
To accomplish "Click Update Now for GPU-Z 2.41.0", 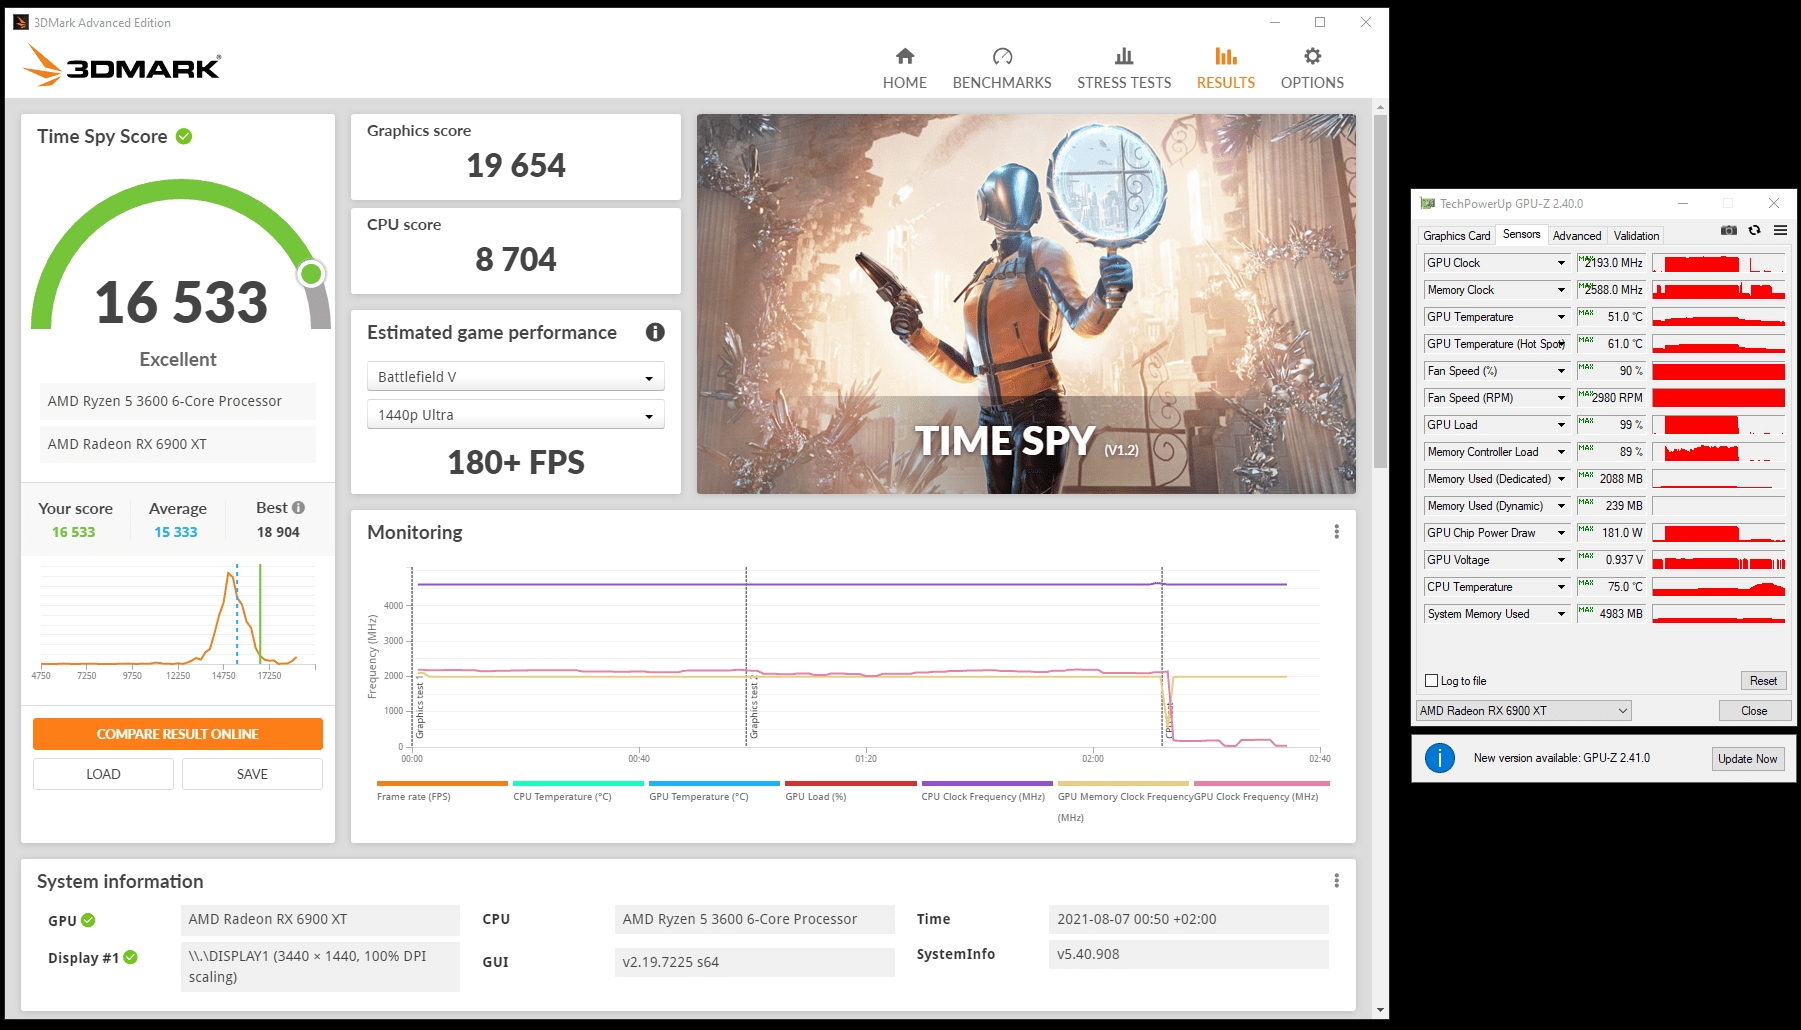I will click(1747, 759).
